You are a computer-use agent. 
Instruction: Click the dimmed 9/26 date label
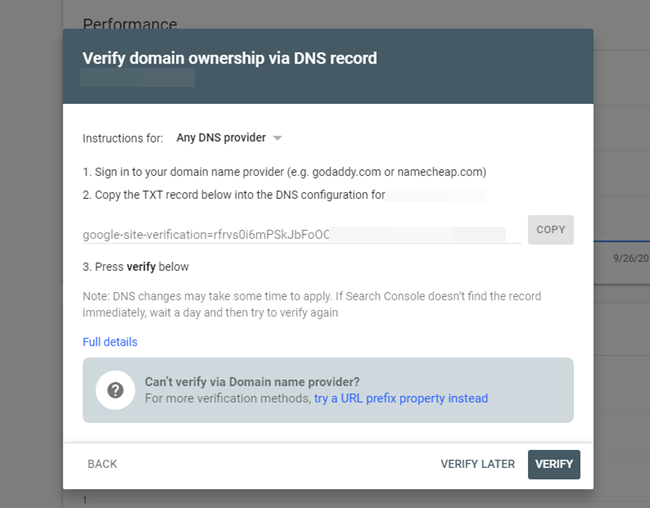(630, 257)
